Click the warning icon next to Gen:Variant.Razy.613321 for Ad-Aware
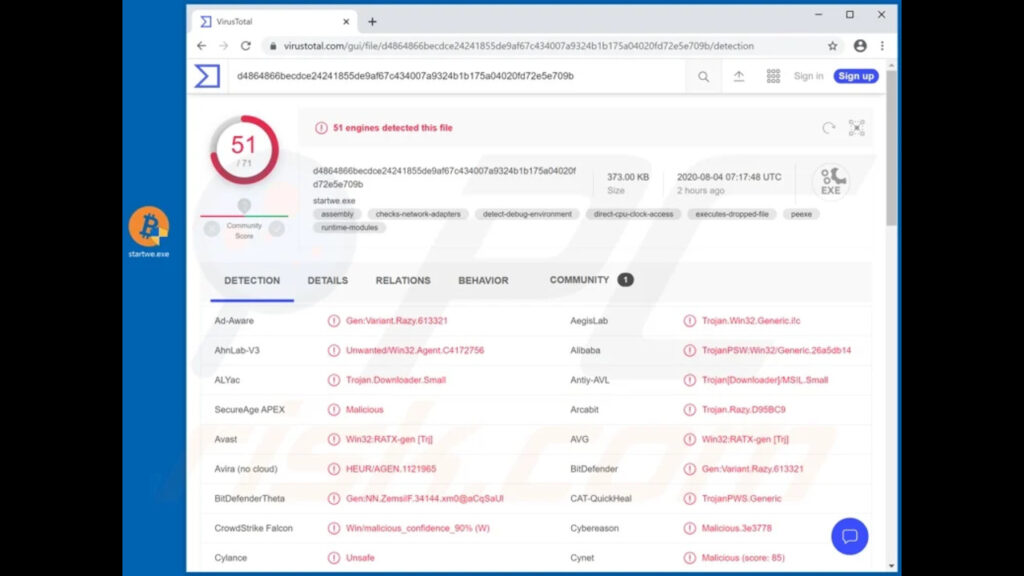This screenshot has width=1024, height=576. [334, 321]
